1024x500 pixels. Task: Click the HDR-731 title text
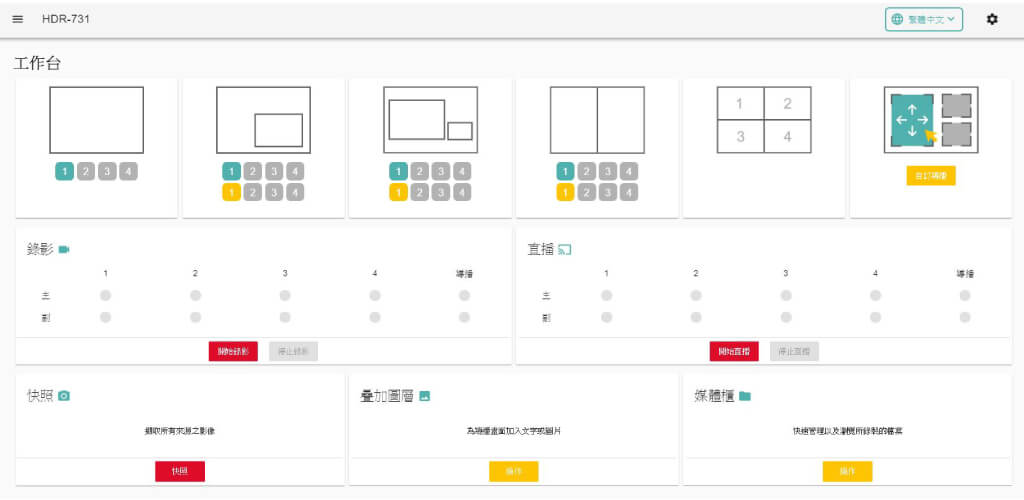coord(66,19)
